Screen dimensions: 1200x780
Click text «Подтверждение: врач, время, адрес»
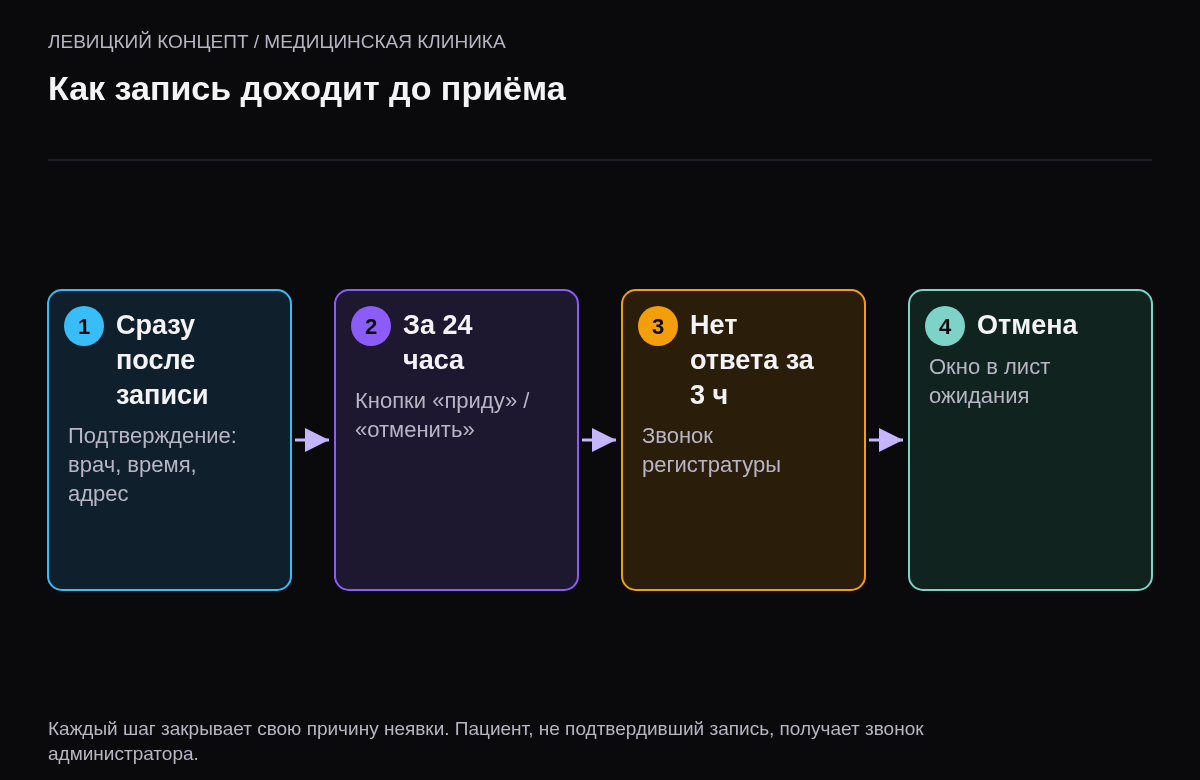pyautogui.click(x=152, y=464)
